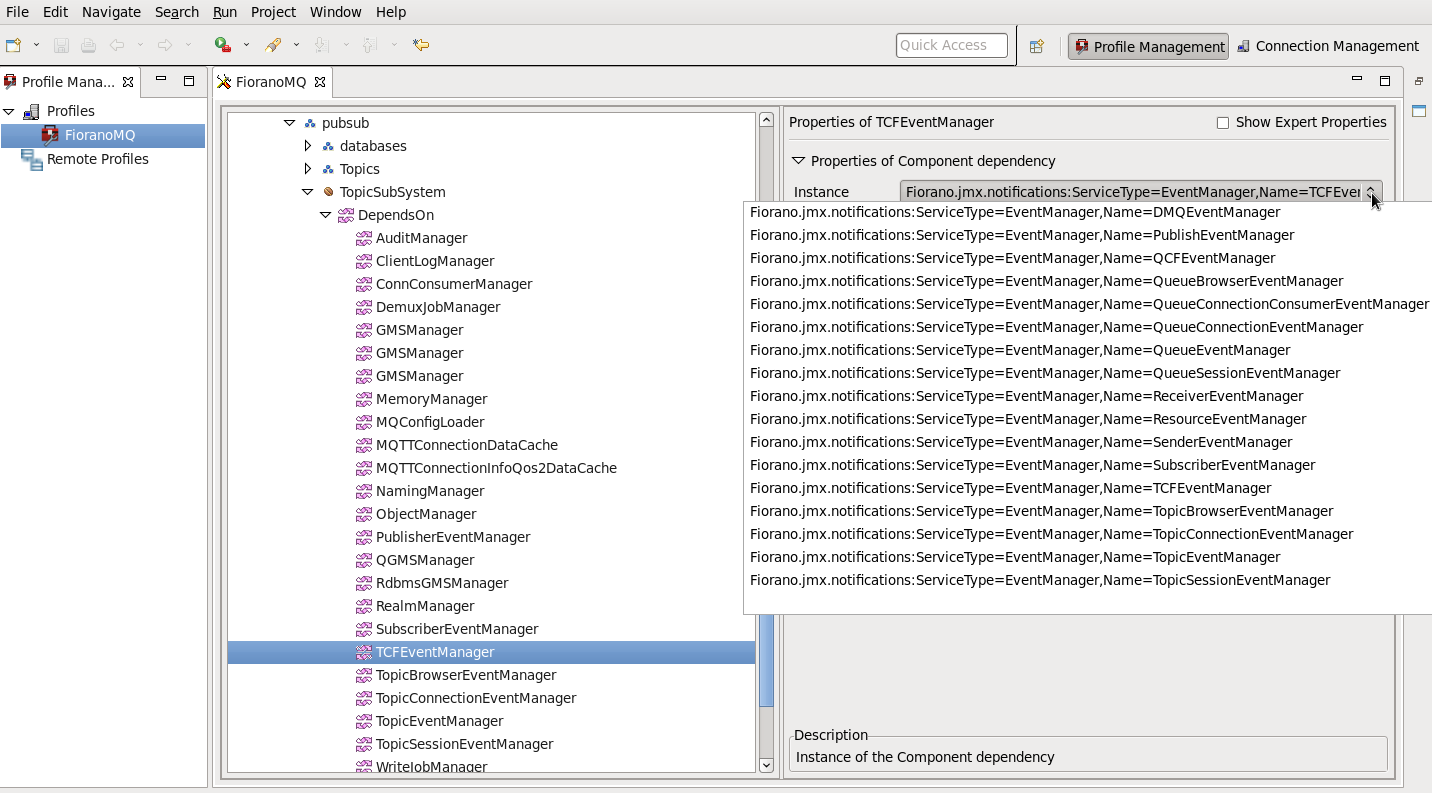Screen dimensions: 1432x793
Task: Choose PublishEventManager from the Instance list
Action: pyautogui.click(x=1022, y=235)
